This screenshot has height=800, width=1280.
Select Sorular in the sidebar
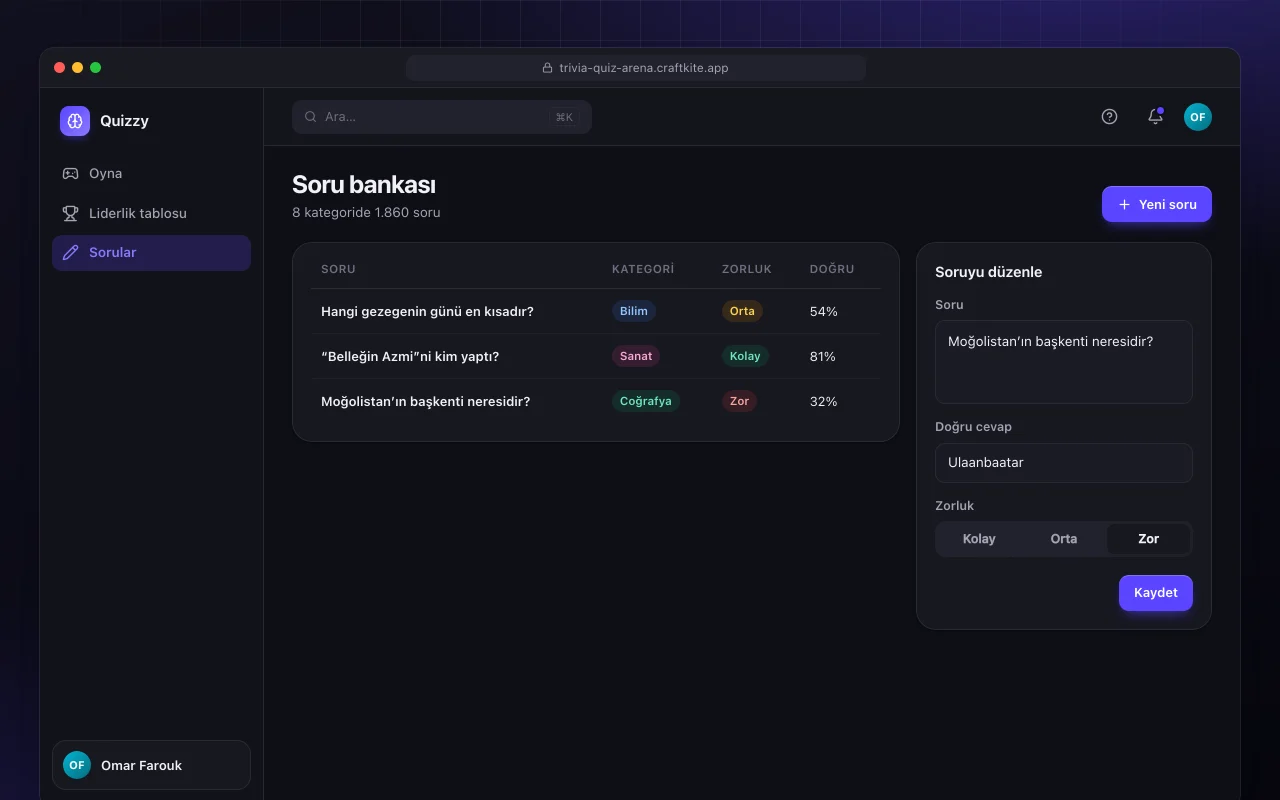[151, 252]
